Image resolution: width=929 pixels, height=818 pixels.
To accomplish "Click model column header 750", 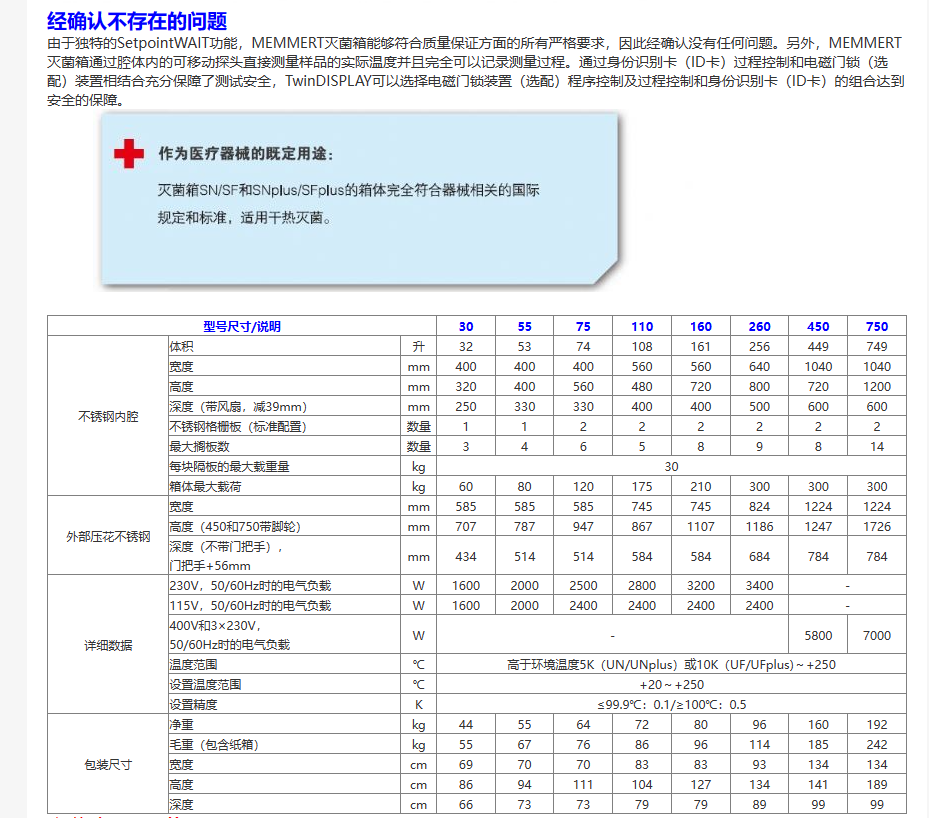I will pos(877,326).
